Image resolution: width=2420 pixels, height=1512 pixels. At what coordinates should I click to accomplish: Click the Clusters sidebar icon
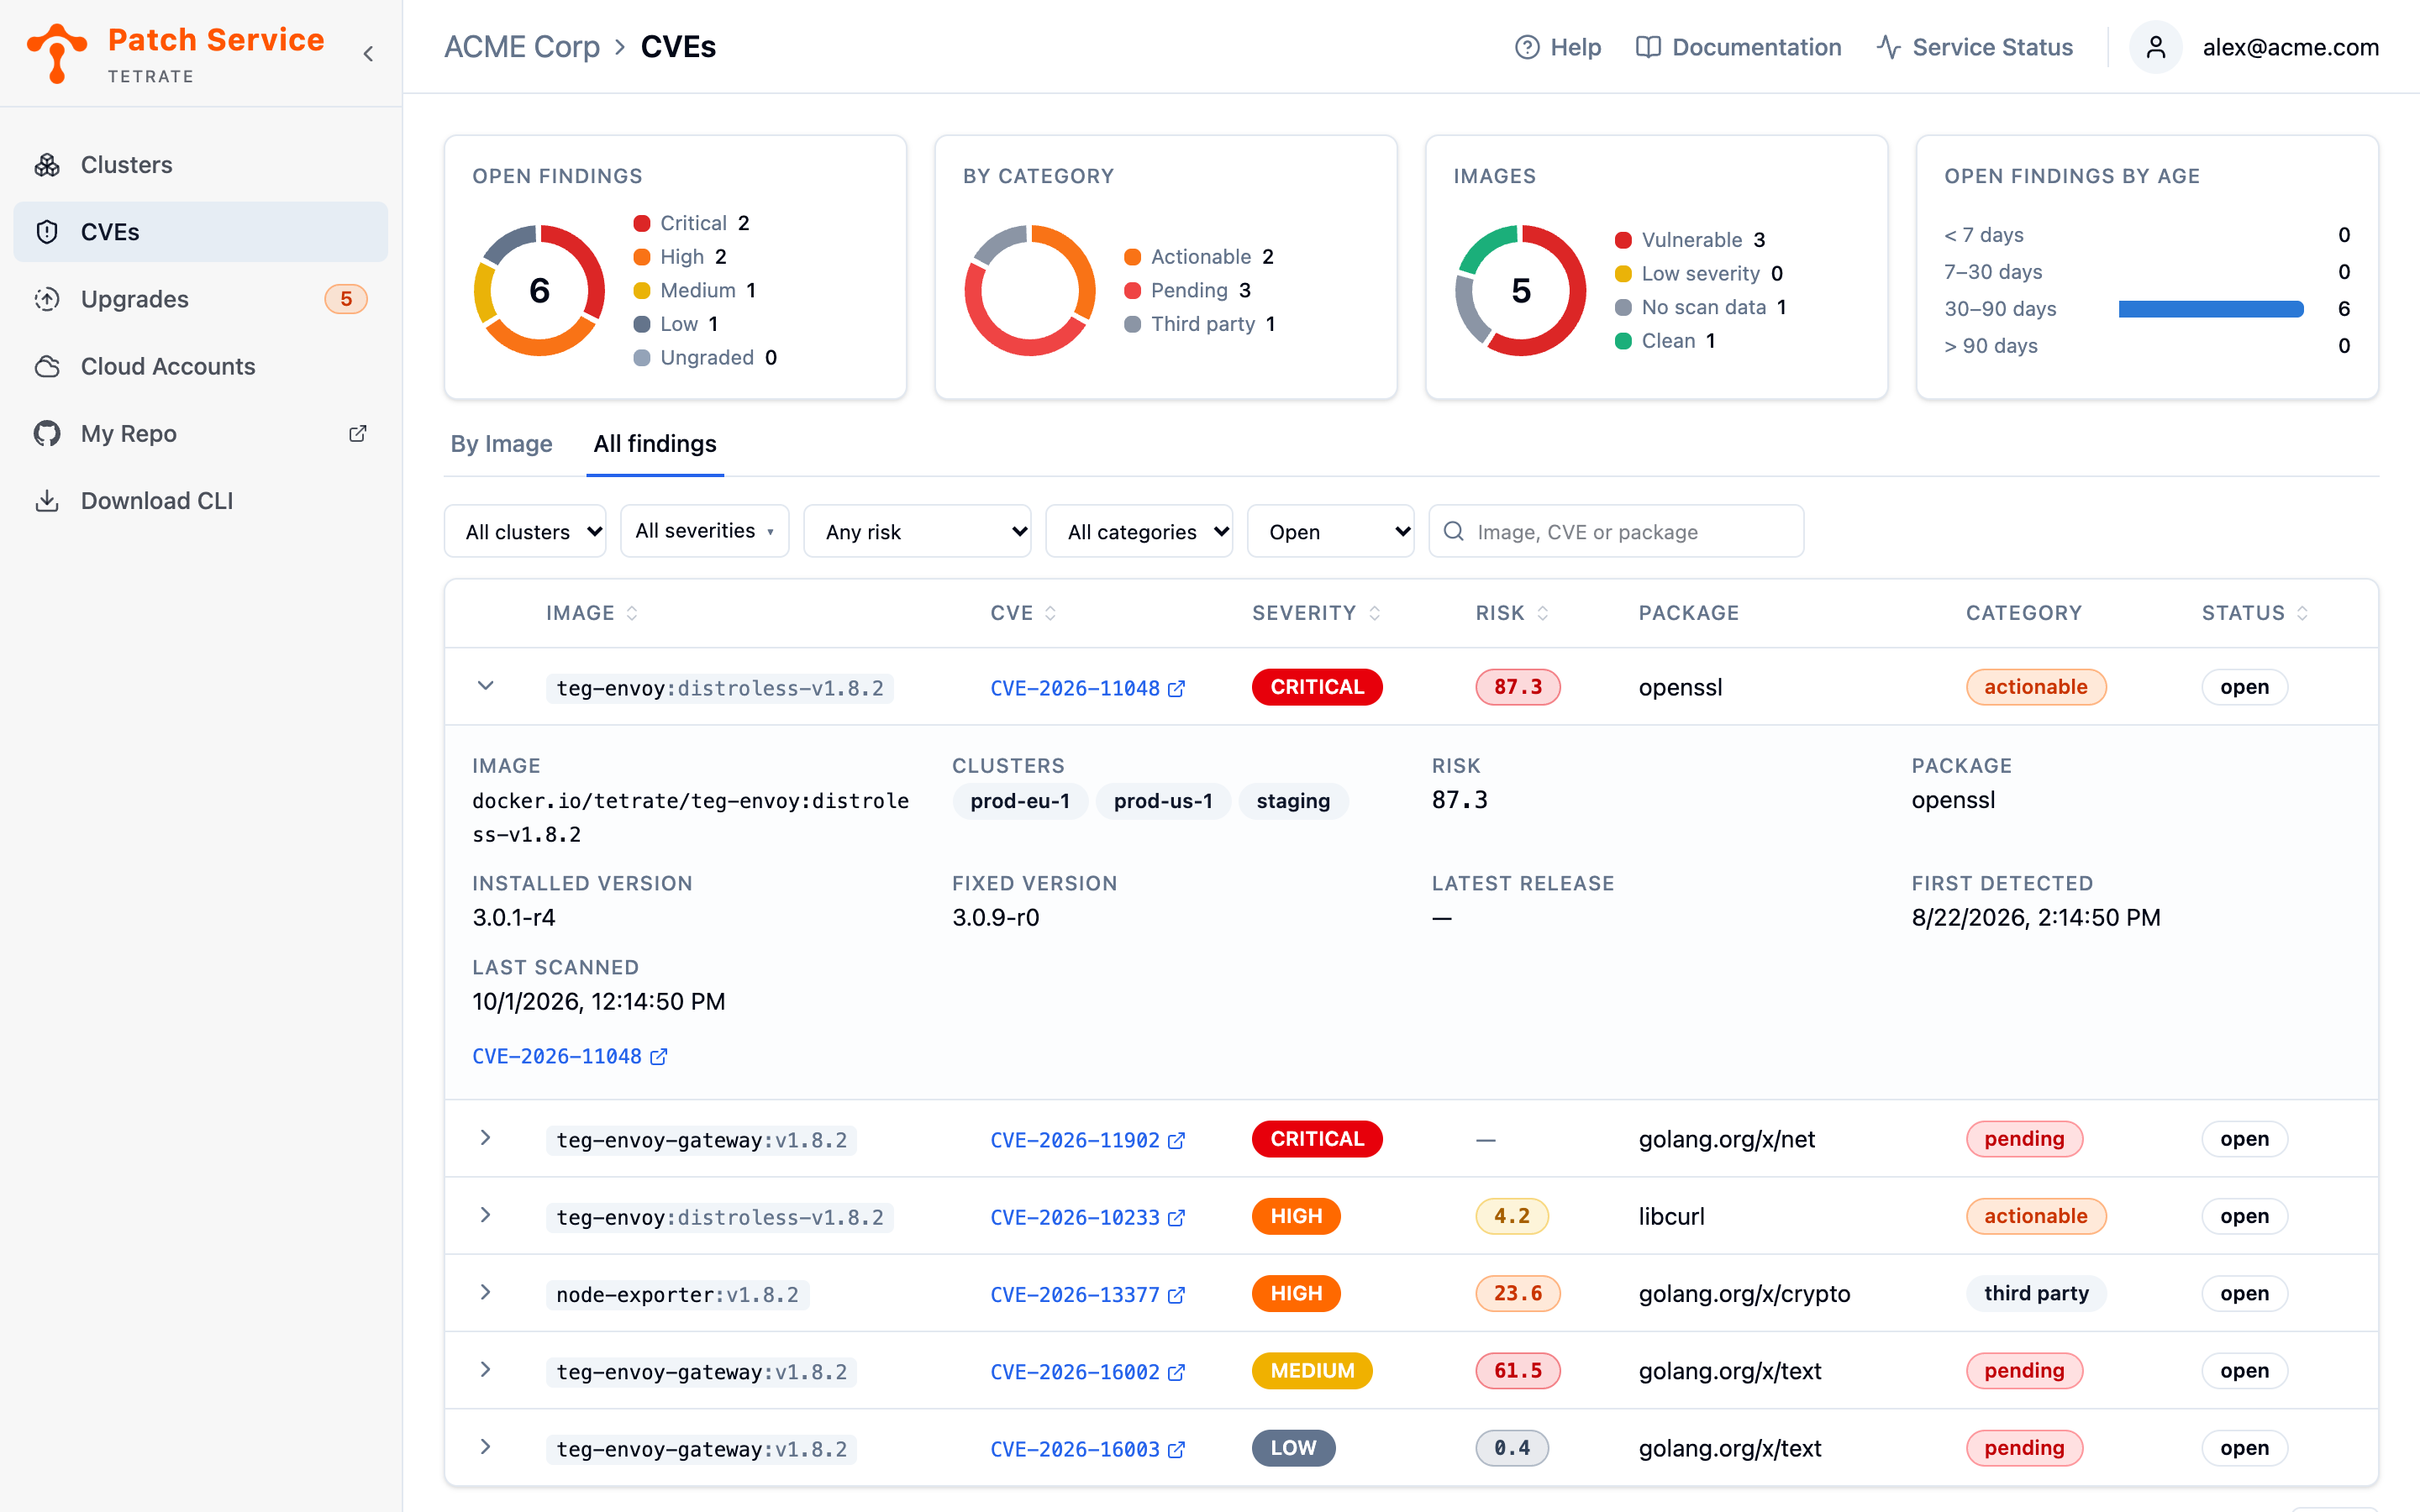(47, 165)
